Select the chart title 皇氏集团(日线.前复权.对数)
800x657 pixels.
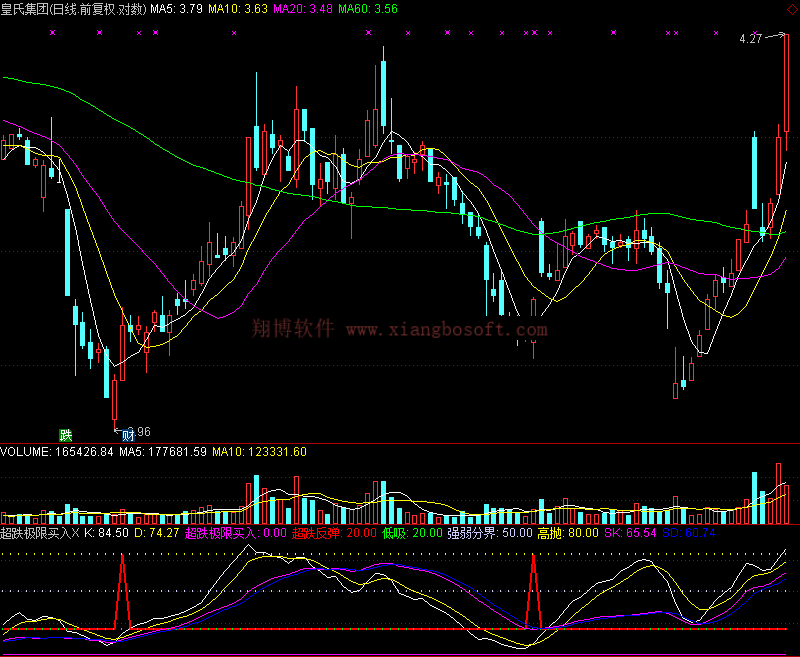coord(73,9)
